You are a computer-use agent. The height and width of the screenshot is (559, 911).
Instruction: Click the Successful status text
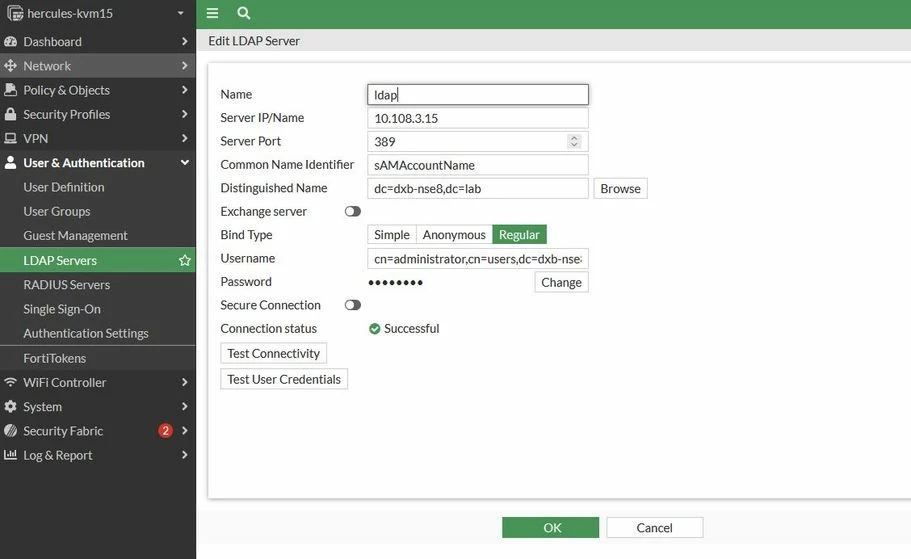tap(411, 328)
